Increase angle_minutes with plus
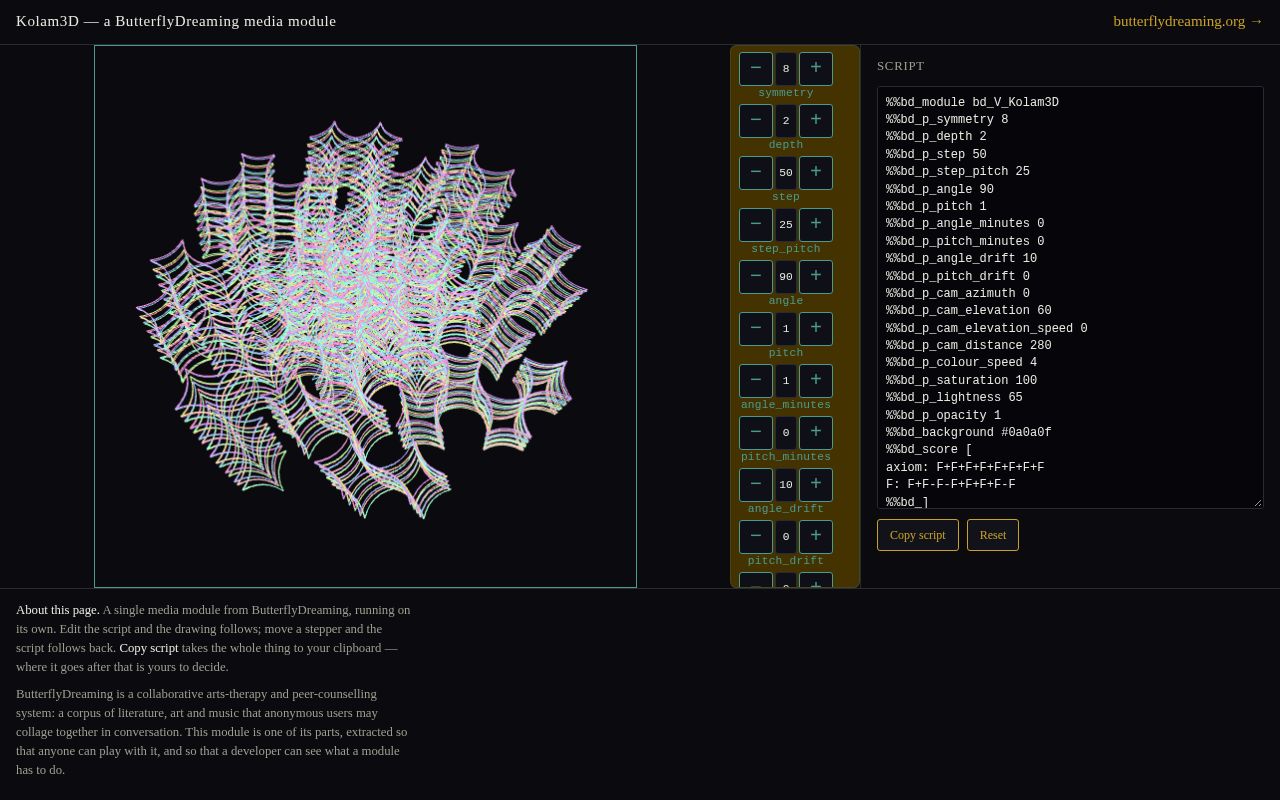The width and height of the screenshot is (1280, 800). (x=816, y=381)
